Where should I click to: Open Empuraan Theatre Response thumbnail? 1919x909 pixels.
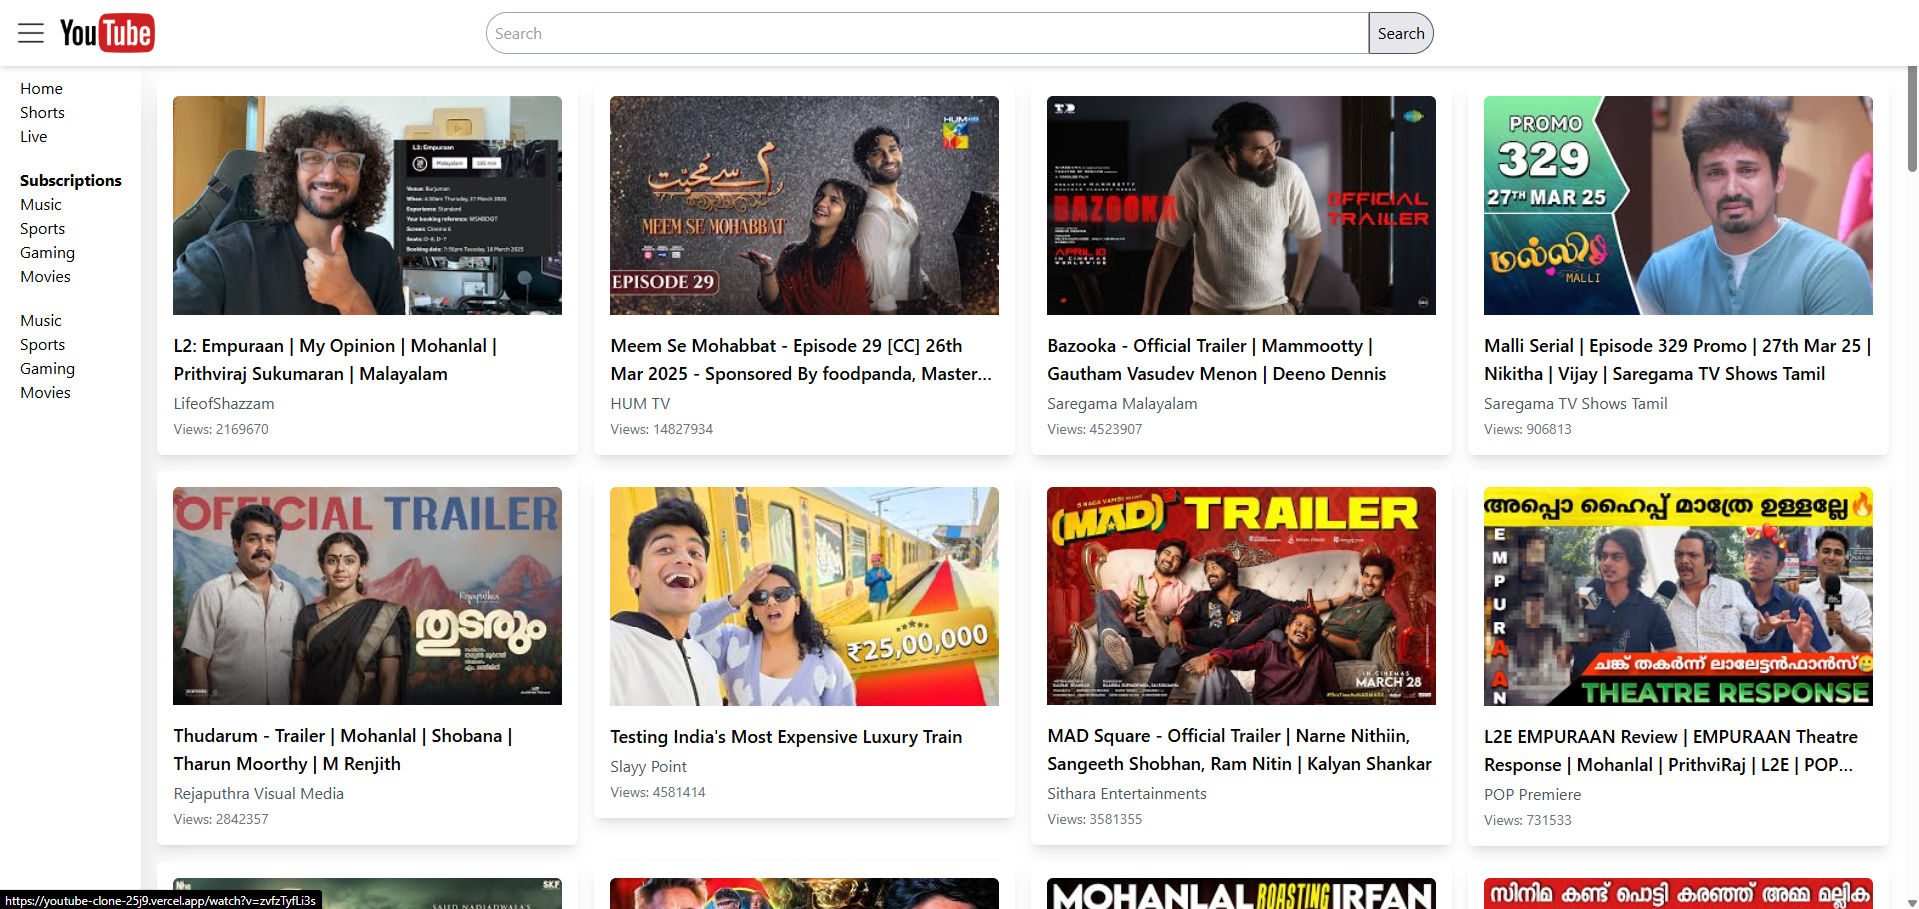tap(1678, 596)
